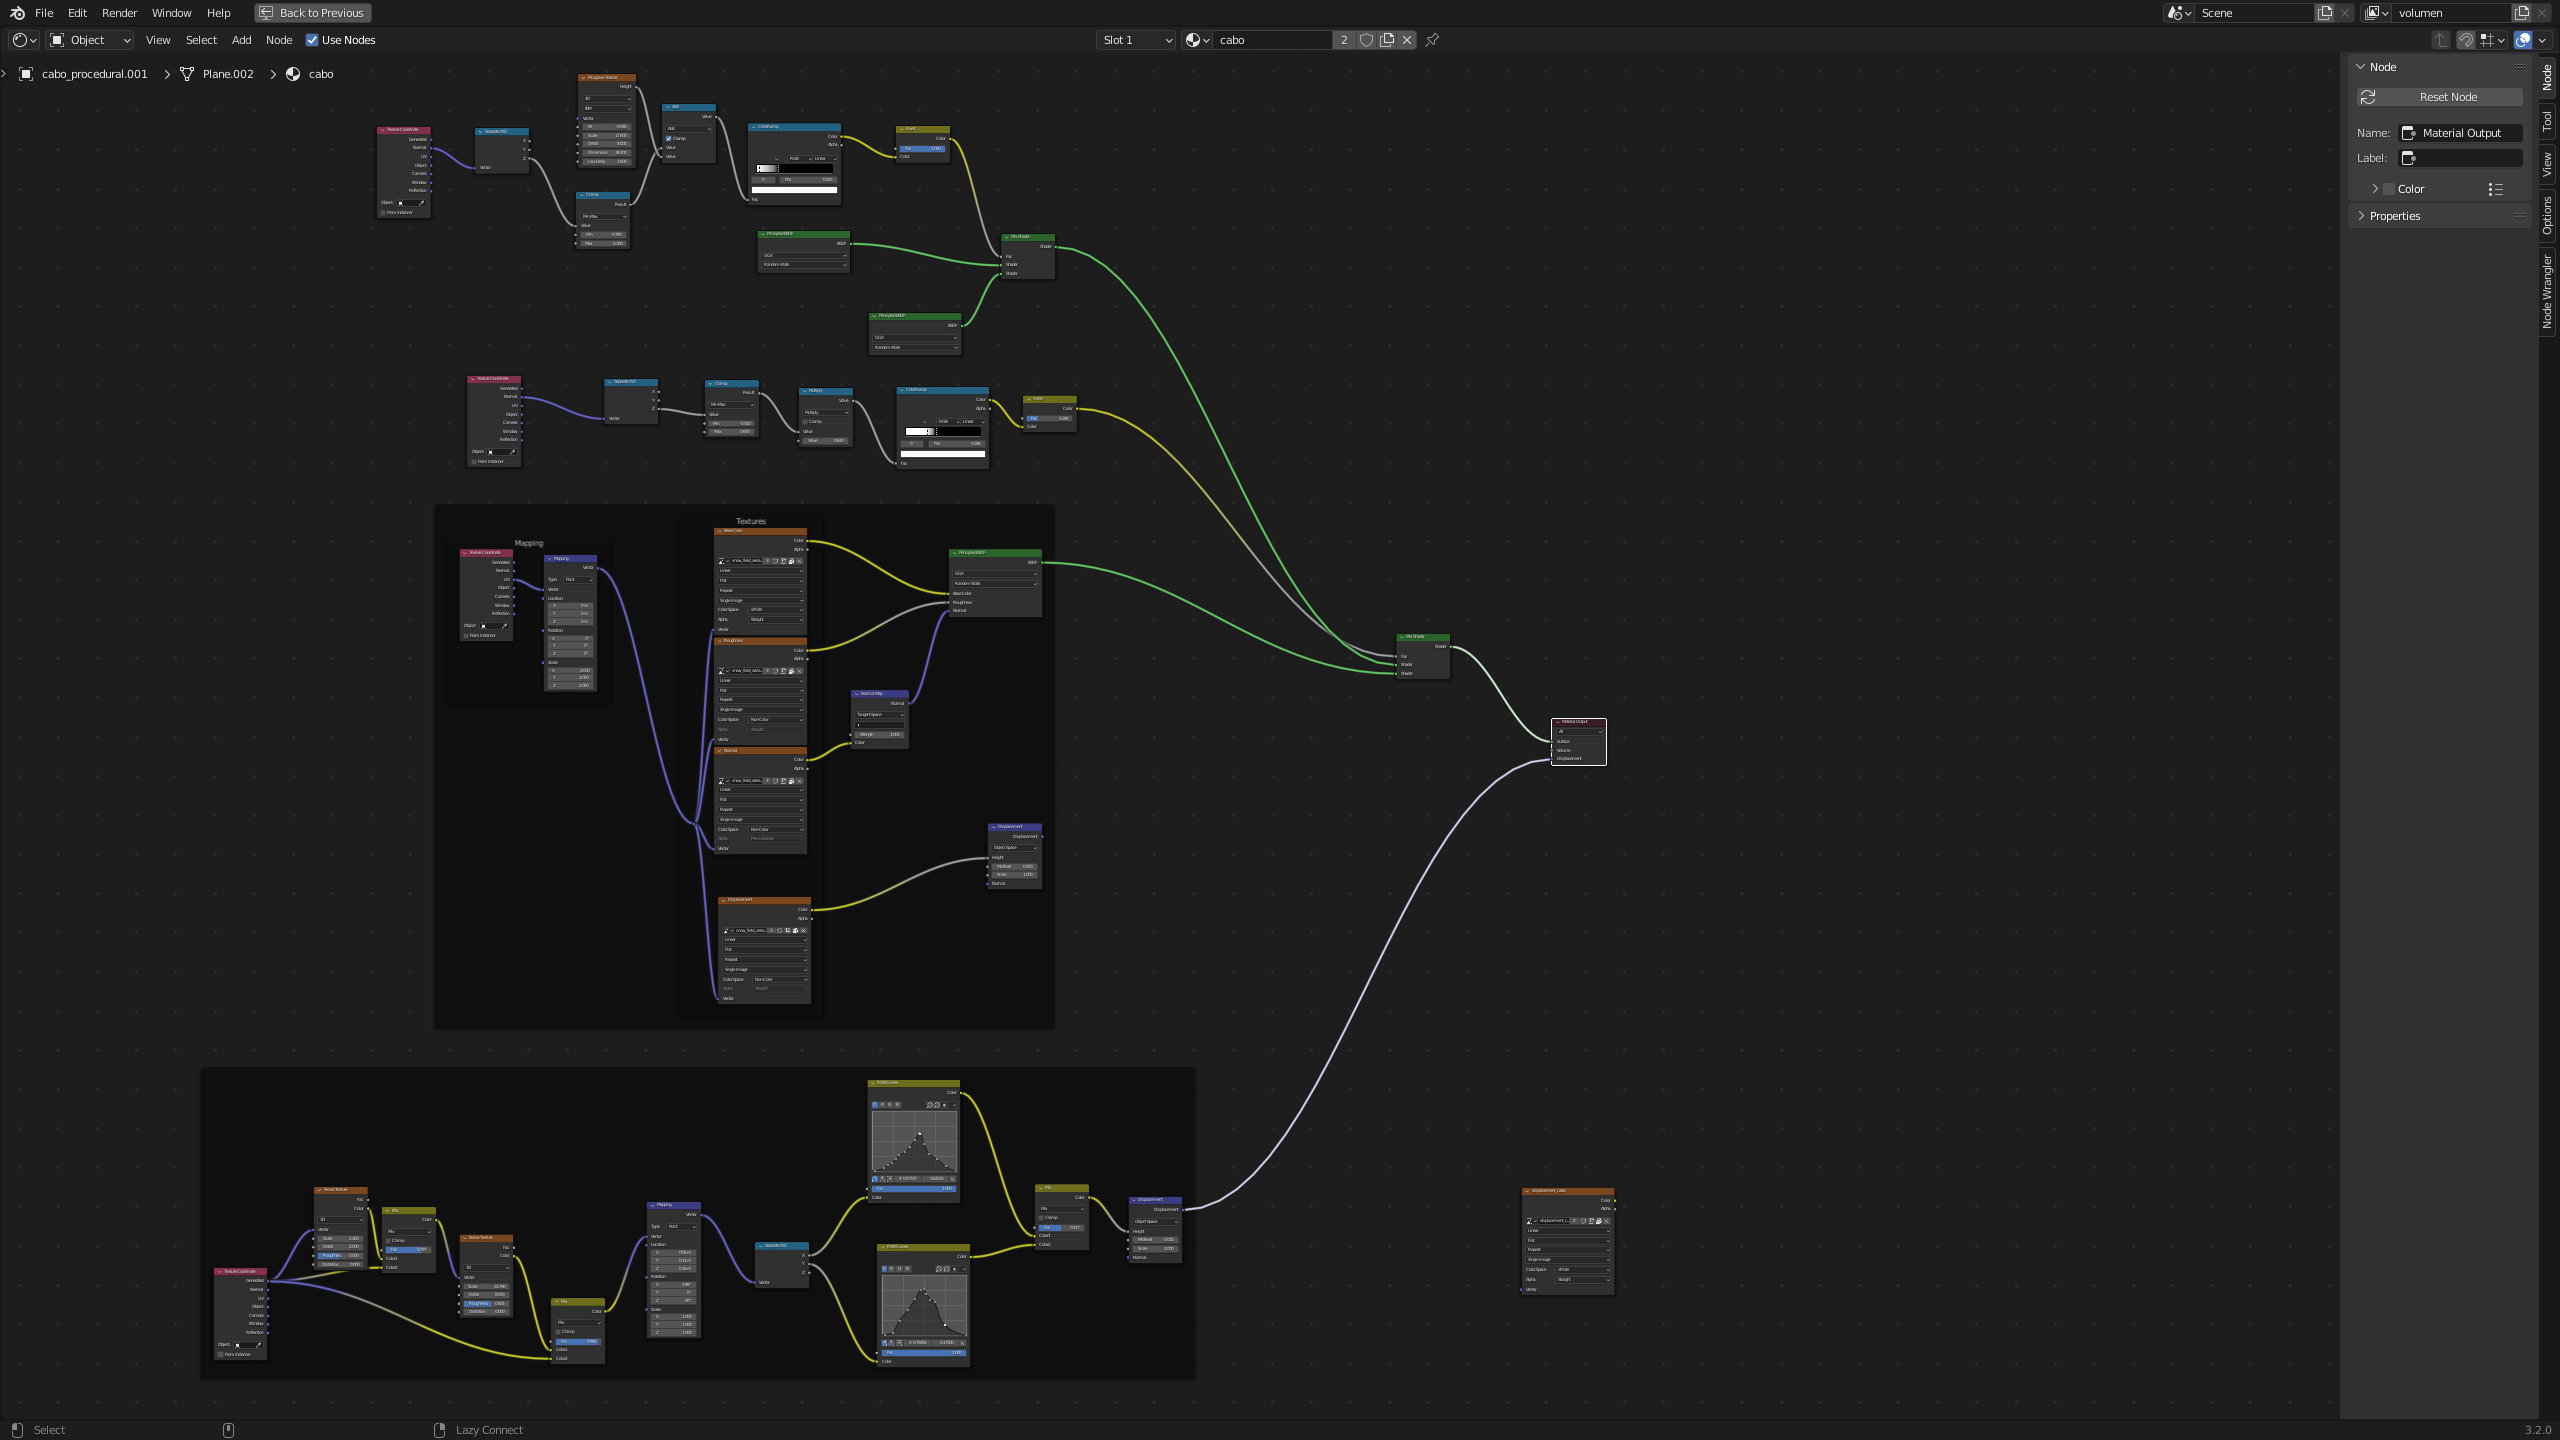Screen dimensions: 2560x1440
Task: Switch to the Options sidebar tab
Action: click(x=2548, y=215)
